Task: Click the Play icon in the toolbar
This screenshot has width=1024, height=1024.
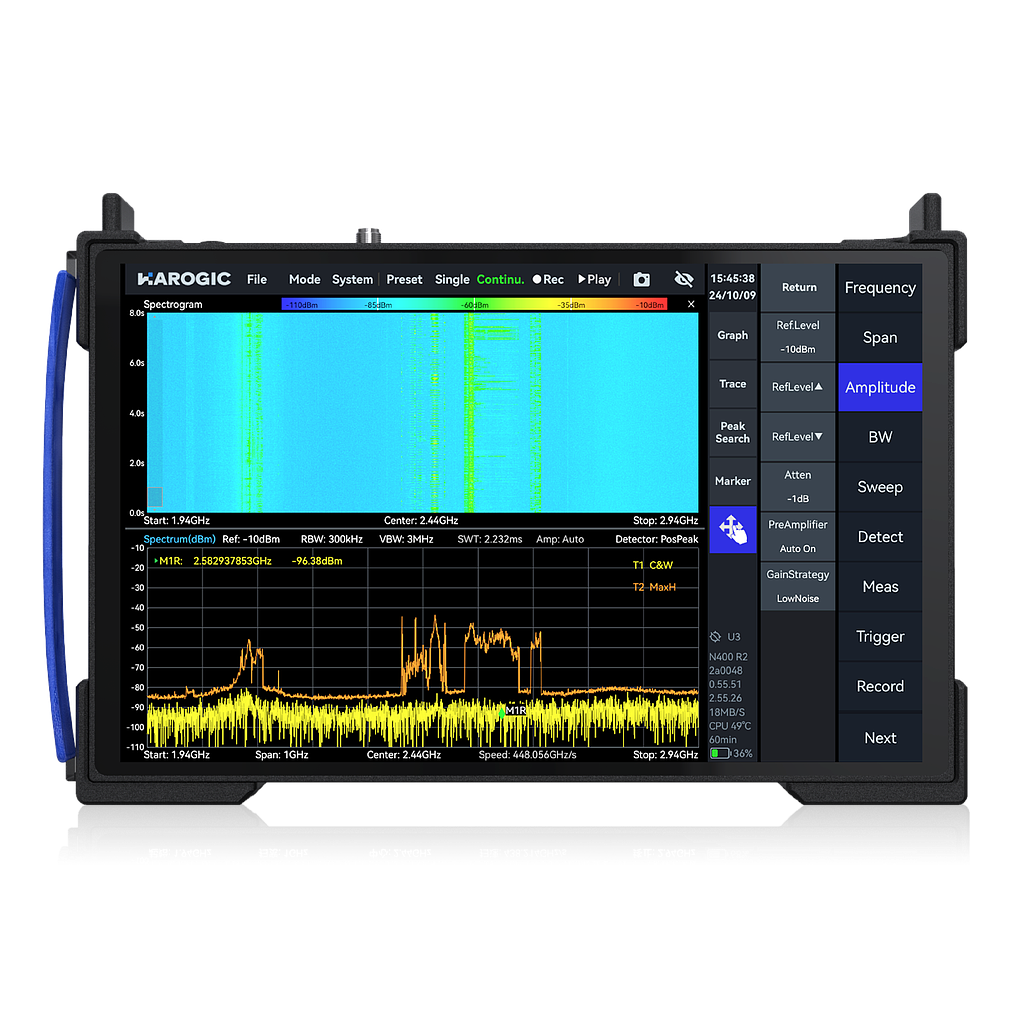Action: [x=594, y=280]
